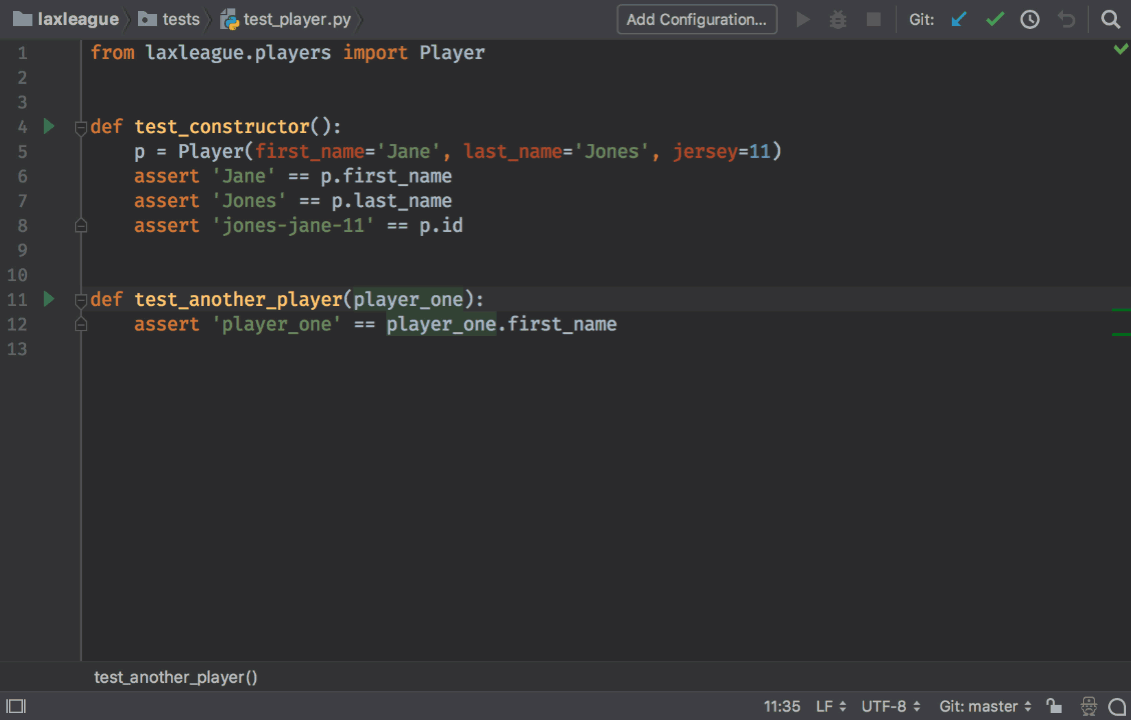Open the LF line separator dropdown
The image size is (1131, 720).
[831, 706]
